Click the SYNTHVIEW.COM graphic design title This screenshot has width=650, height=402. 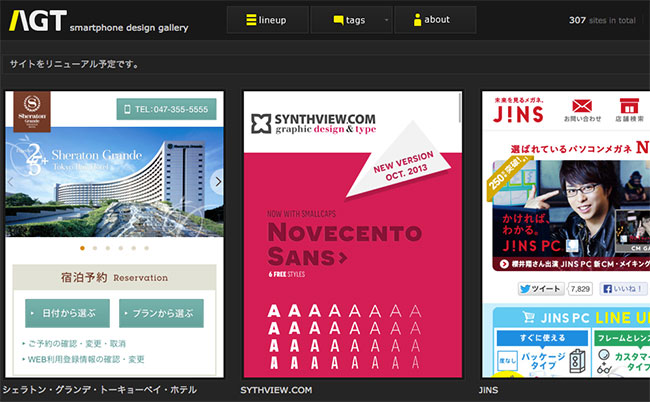coord(325,124)
